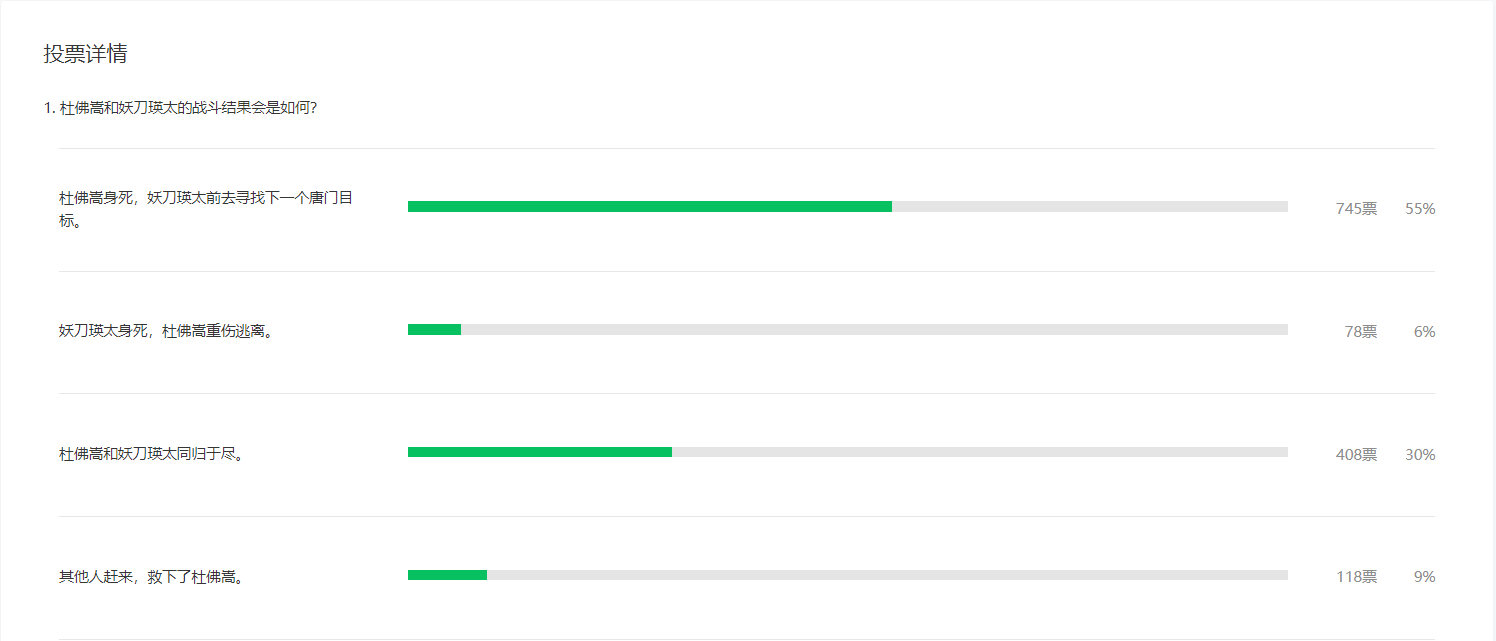Screen dimensions: 1496x641
Task: Click option text 妖刀瑛太身死，杜佛嵩重伤逃离
Action: click(x=166, y=331)
